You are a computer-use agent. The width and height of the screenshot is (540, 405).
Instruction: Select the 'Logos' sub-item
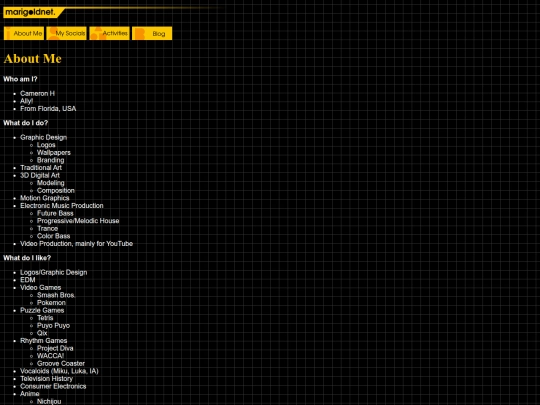coord(46,145)
